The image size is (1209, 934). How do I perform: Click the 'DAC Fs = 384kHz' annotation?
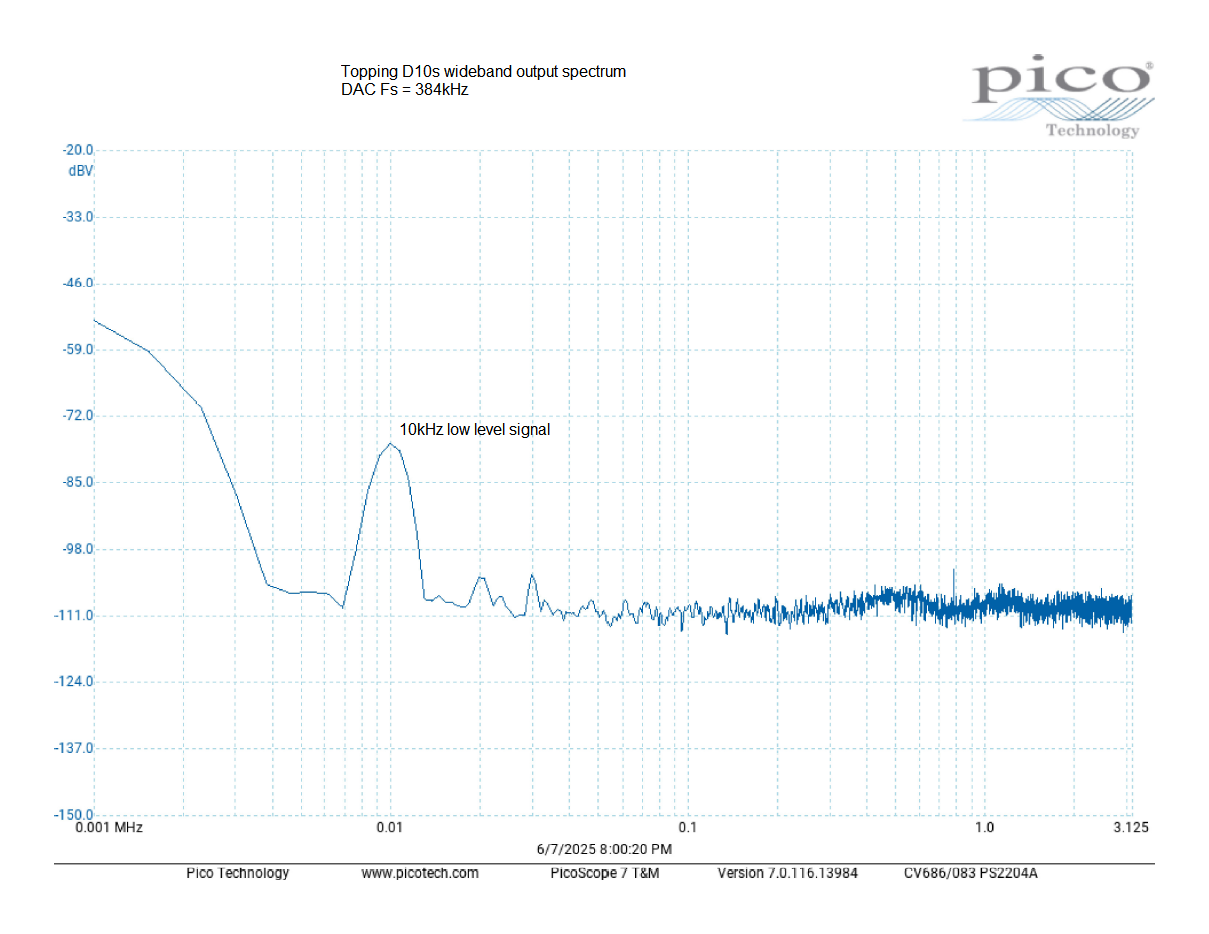coord(405,89)
